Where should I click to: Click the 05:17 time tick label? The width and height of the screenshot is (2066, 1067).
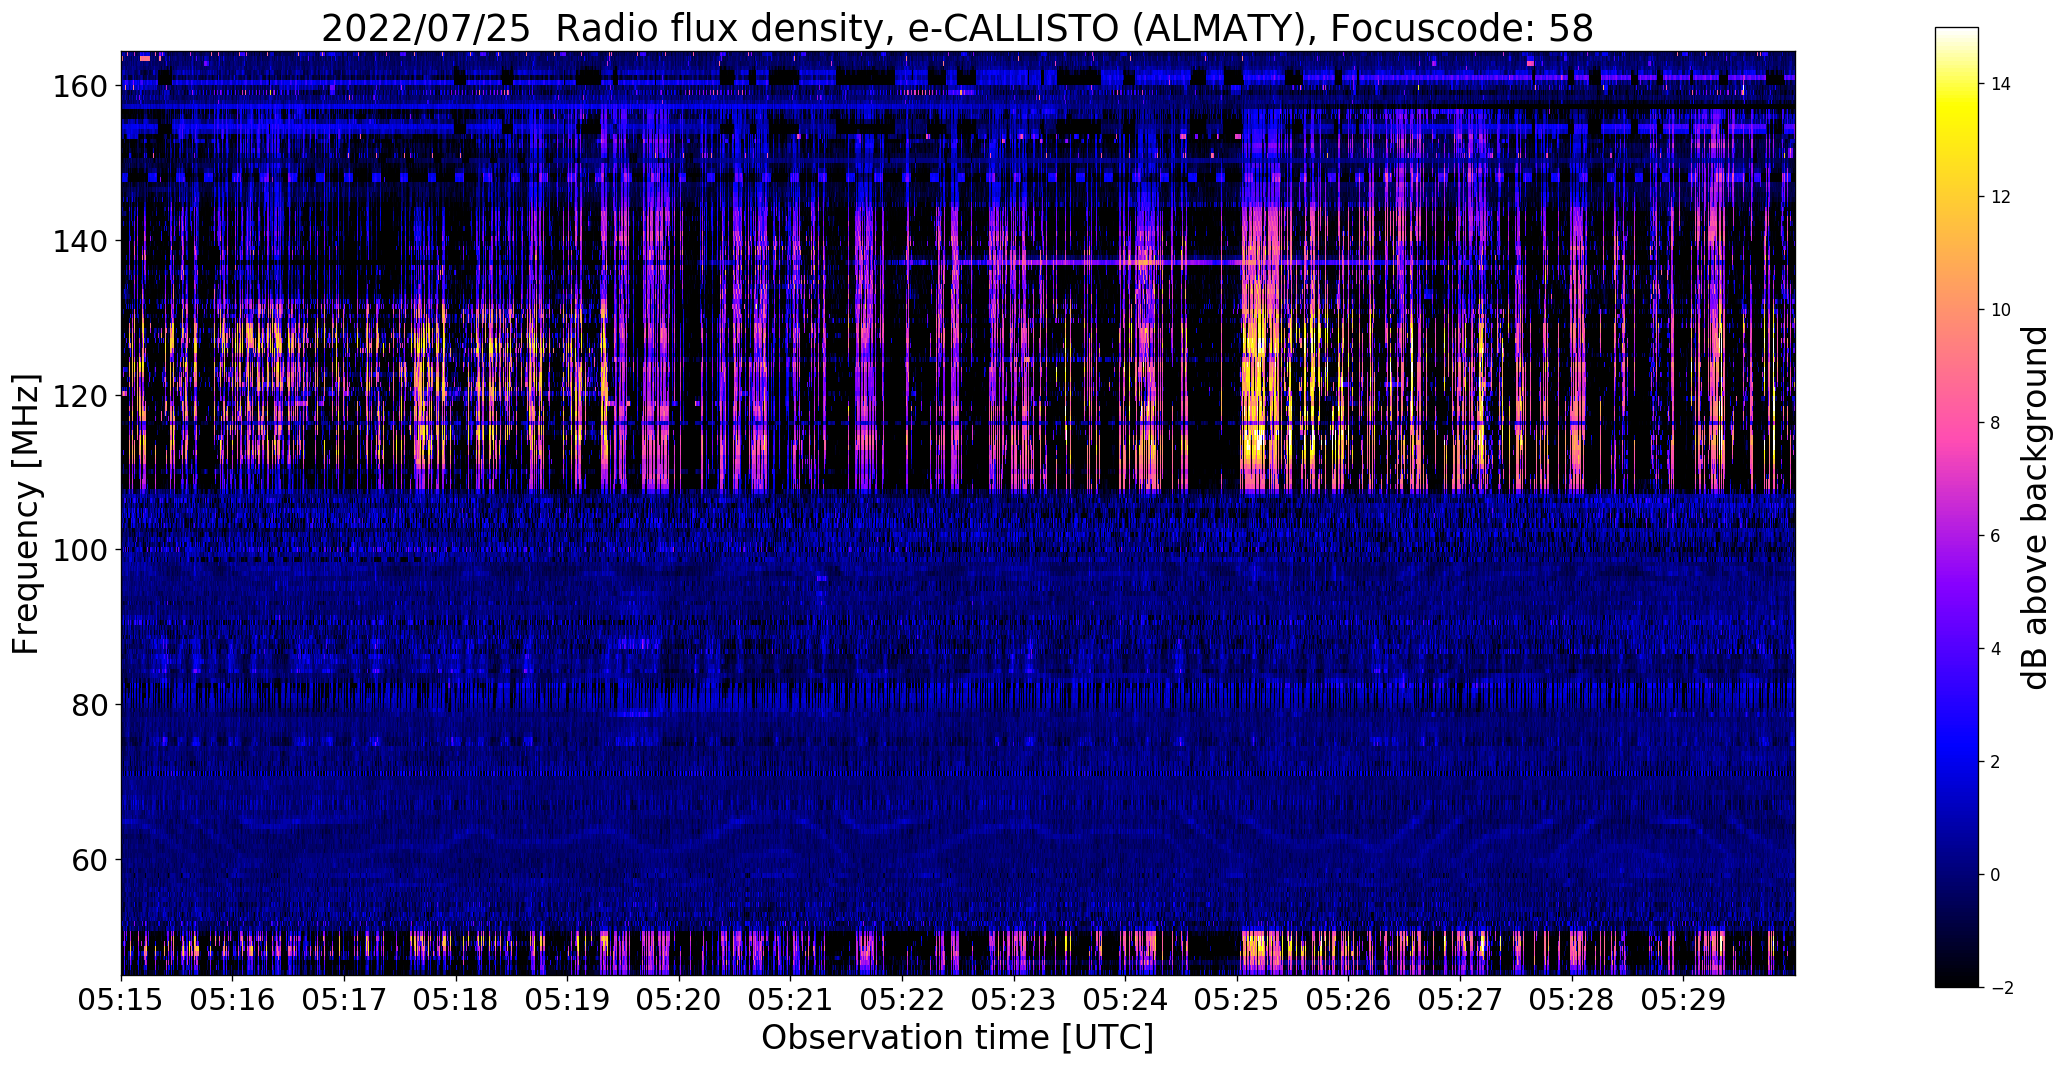point(344,1001)
